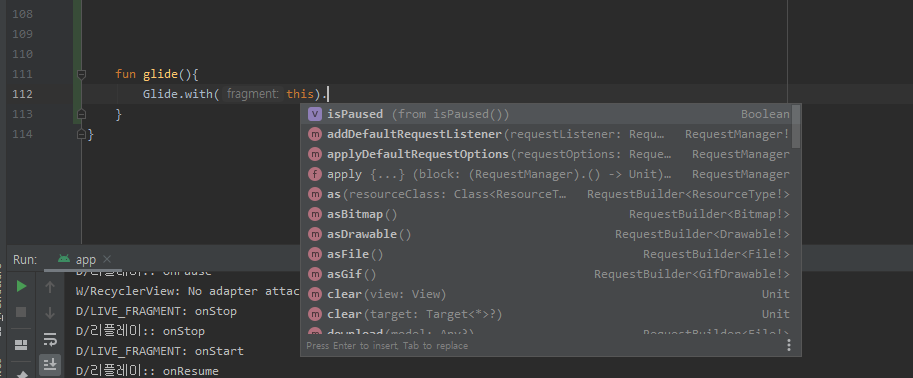Place cursor on 'glide' function name
The width and height of the screenshot is (913, 378).
[161, 74]
